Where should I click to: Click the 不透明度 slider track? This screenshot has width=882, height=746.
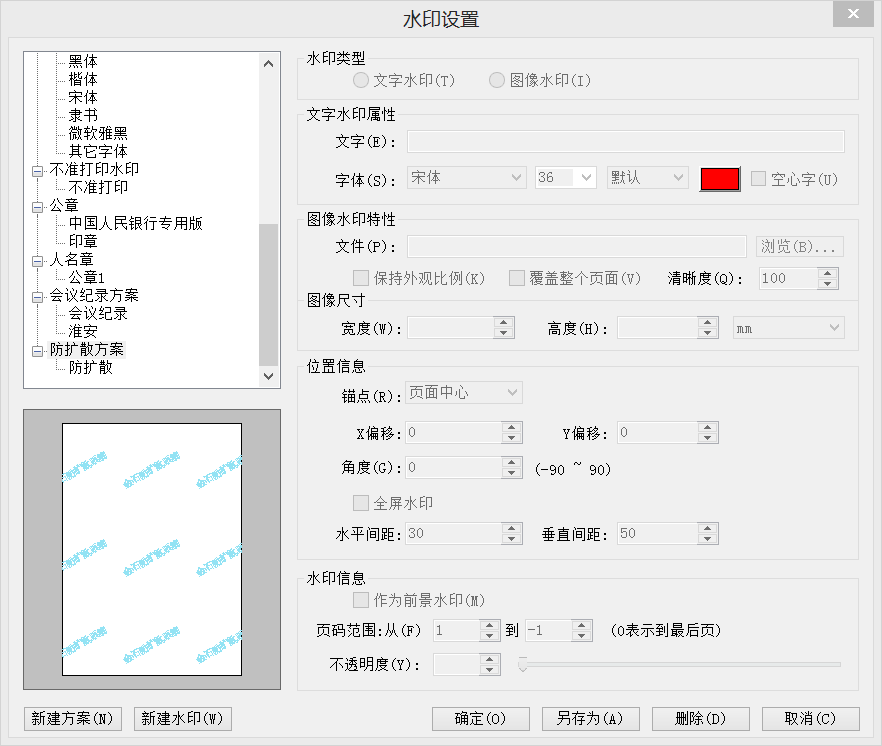(x=680, y=664)
